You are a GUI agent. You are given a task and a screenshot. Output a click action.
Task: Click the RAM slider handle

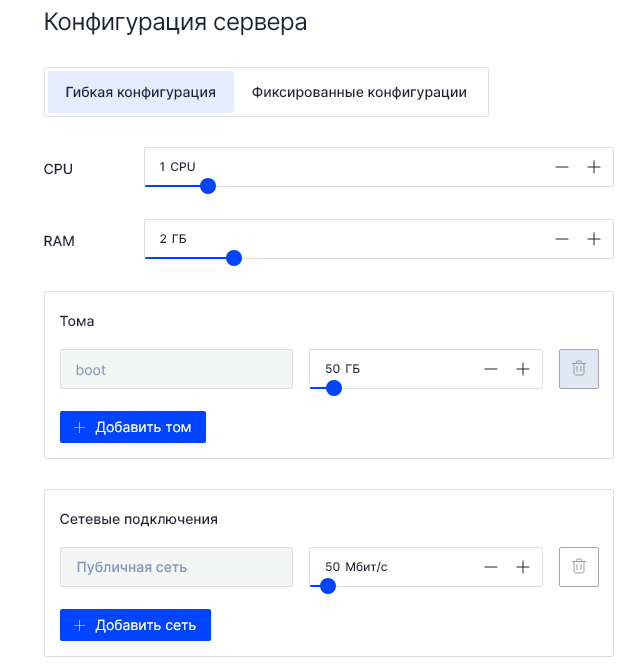click(x=234, y=257)
